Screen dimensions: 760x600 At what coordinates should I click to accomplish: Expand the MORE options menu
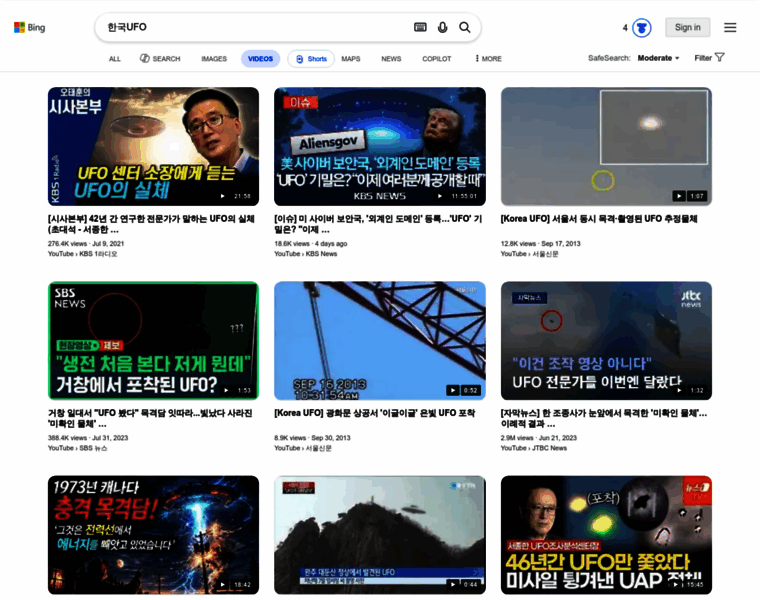[x=488, y=59]
